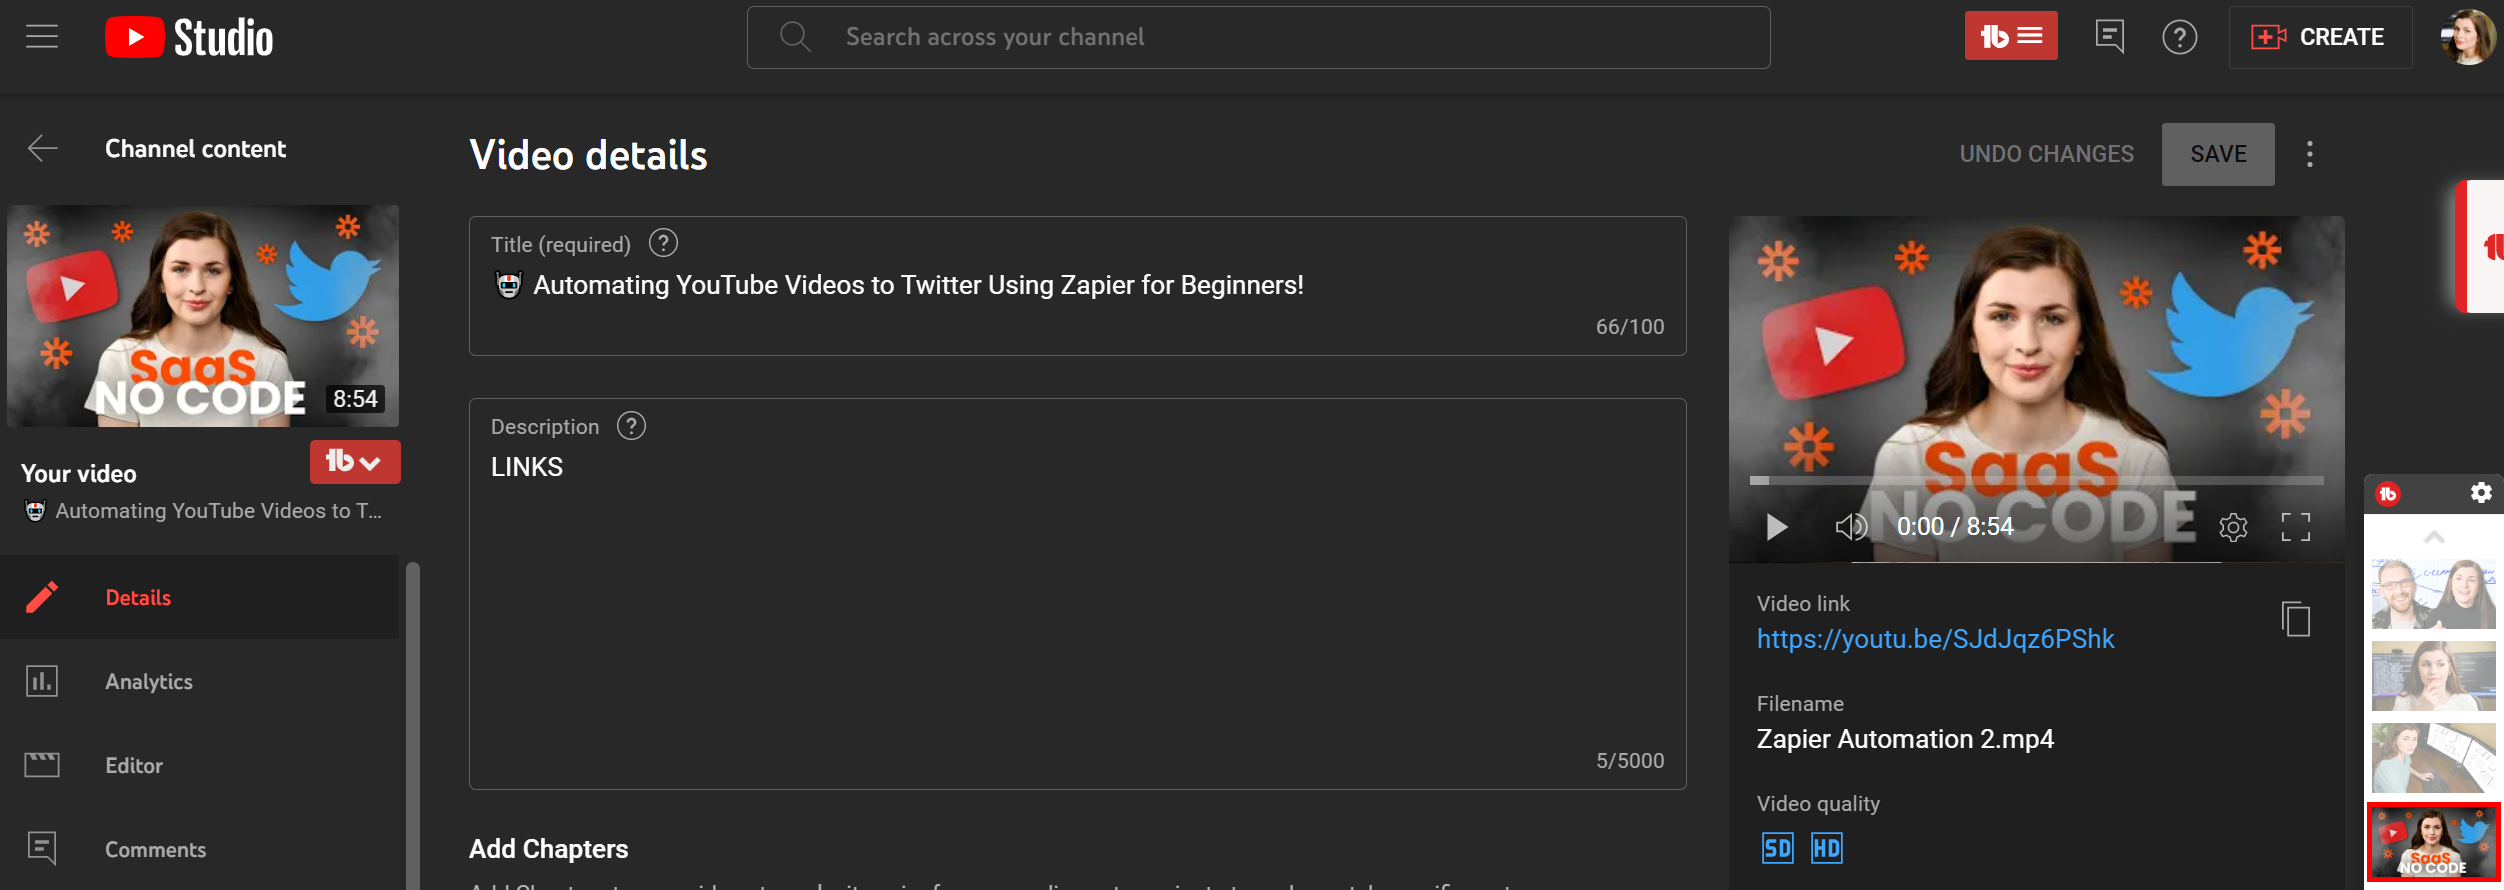Click the 5/5000 description counter
2504x890 pixels.
(1630, 761)
